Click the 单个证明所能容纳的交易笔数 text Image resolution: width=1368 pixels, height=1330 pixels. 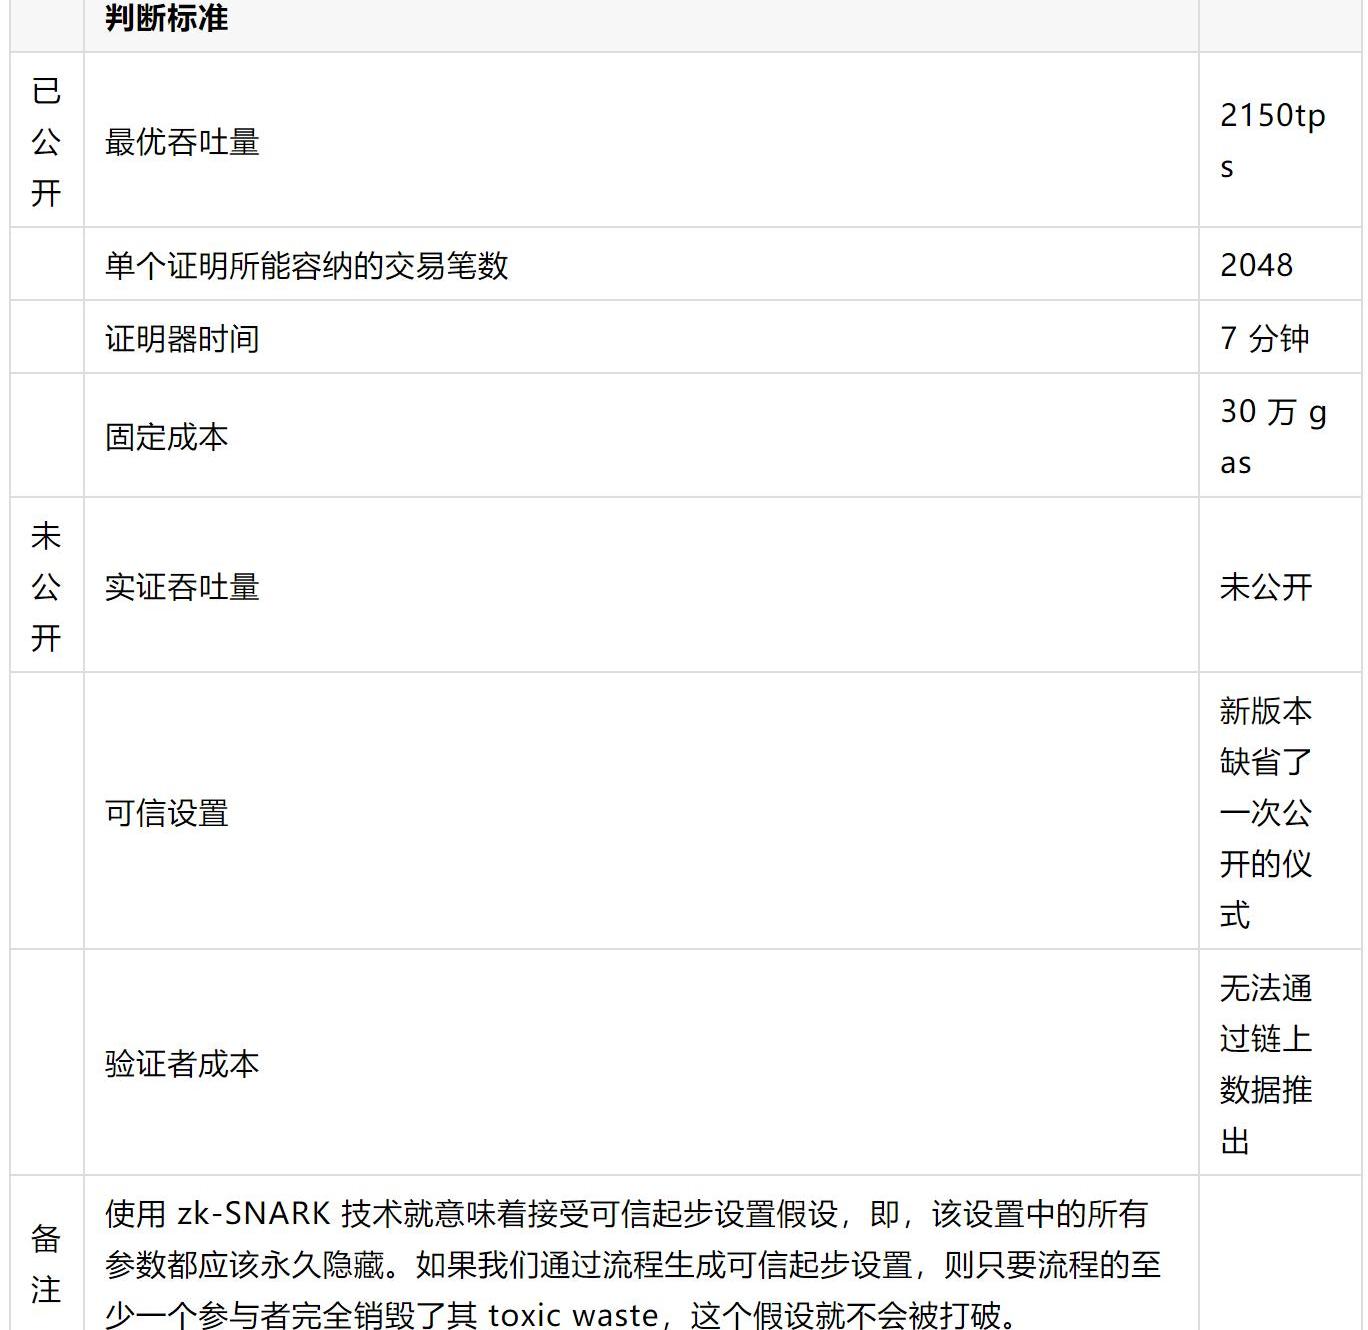tap(306, 265)
